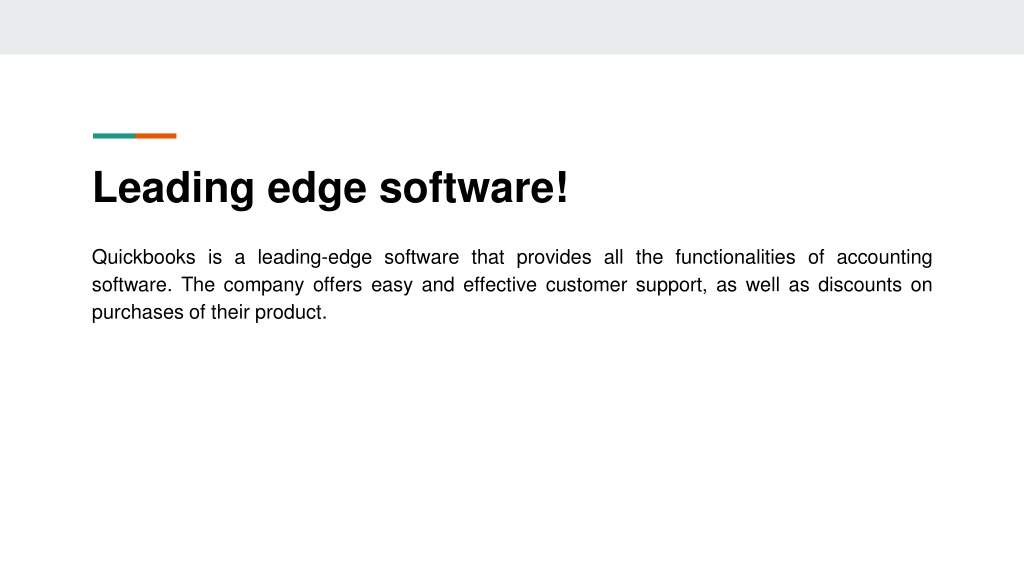The height and width of the screenshot is (576, 1024).
Task: Click the word 'company' in second line
Action: (x=264, y=286)
